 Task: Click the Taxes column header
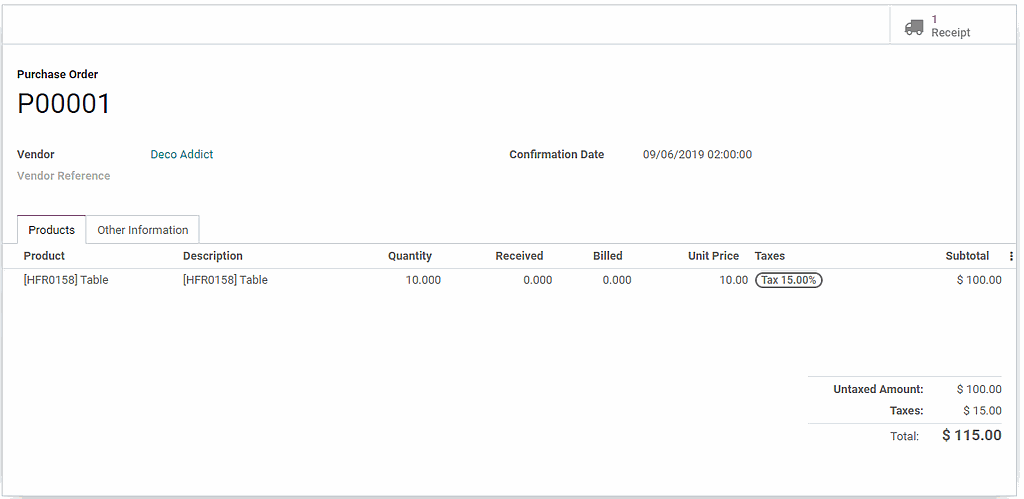pyautogui.click(x=770, y=256)
